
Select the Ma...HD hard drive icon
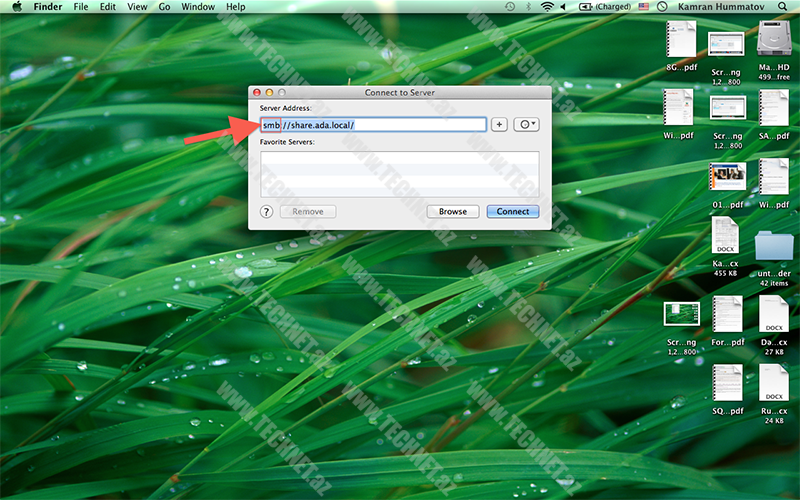(x=773, y=38)
